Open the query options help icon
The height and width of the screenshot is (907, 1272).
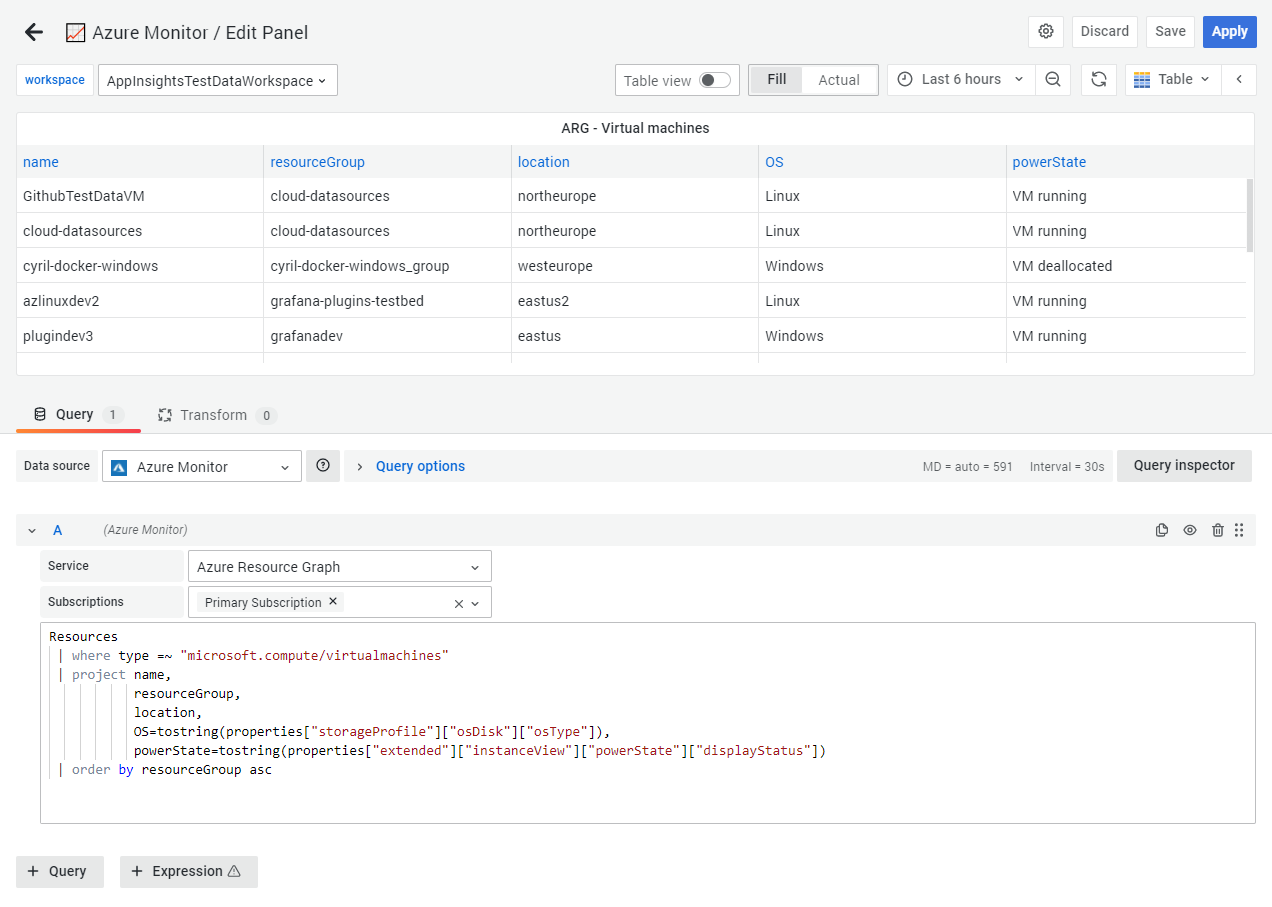click(322, 465)
